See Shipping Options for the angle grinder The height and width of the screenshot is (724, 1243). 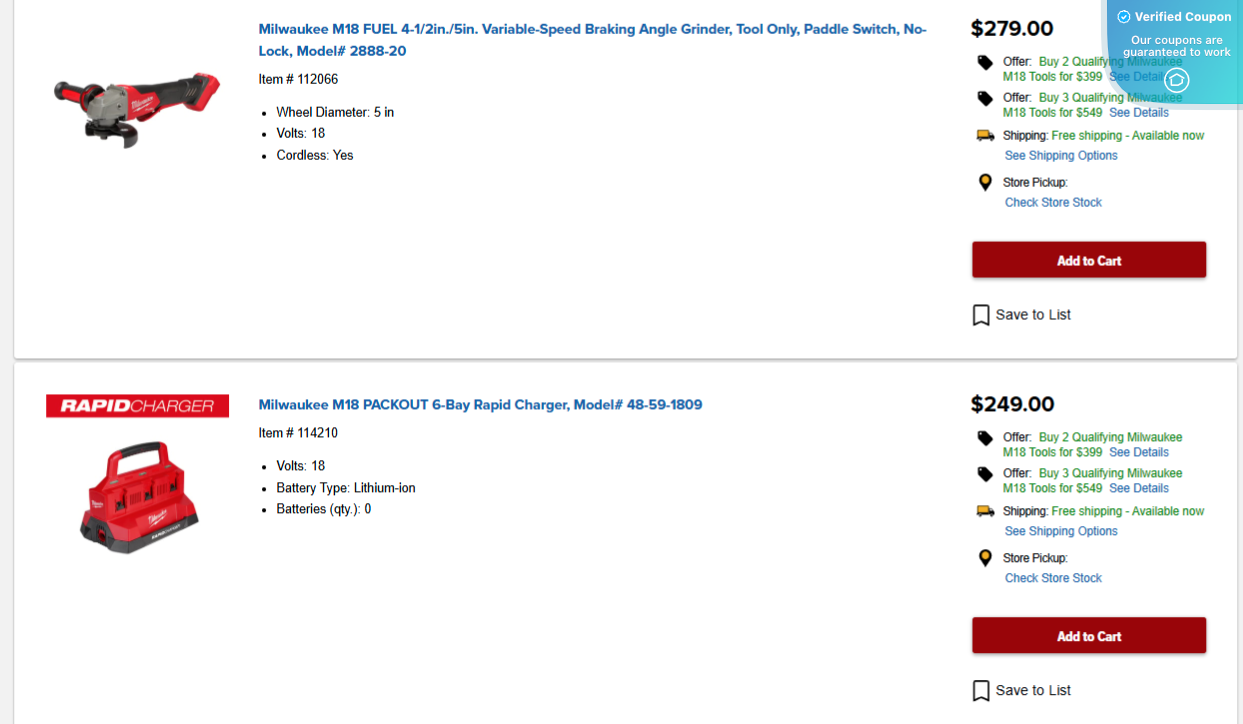(1061, 156)
